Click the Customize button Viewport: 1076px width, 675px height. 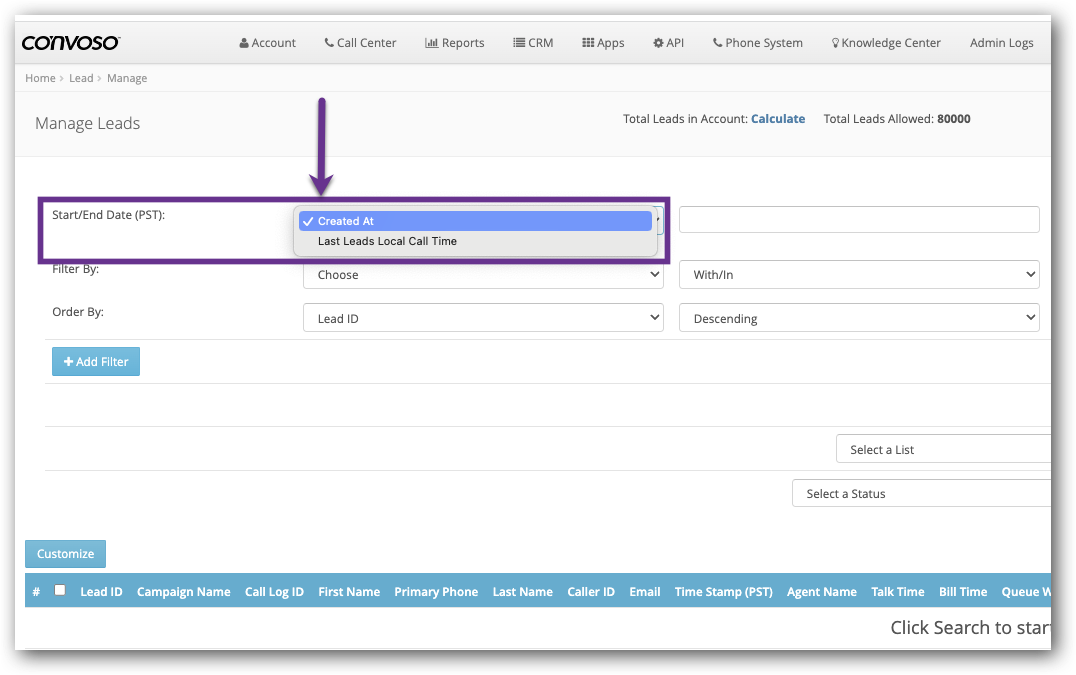click(x=65, y=554)
